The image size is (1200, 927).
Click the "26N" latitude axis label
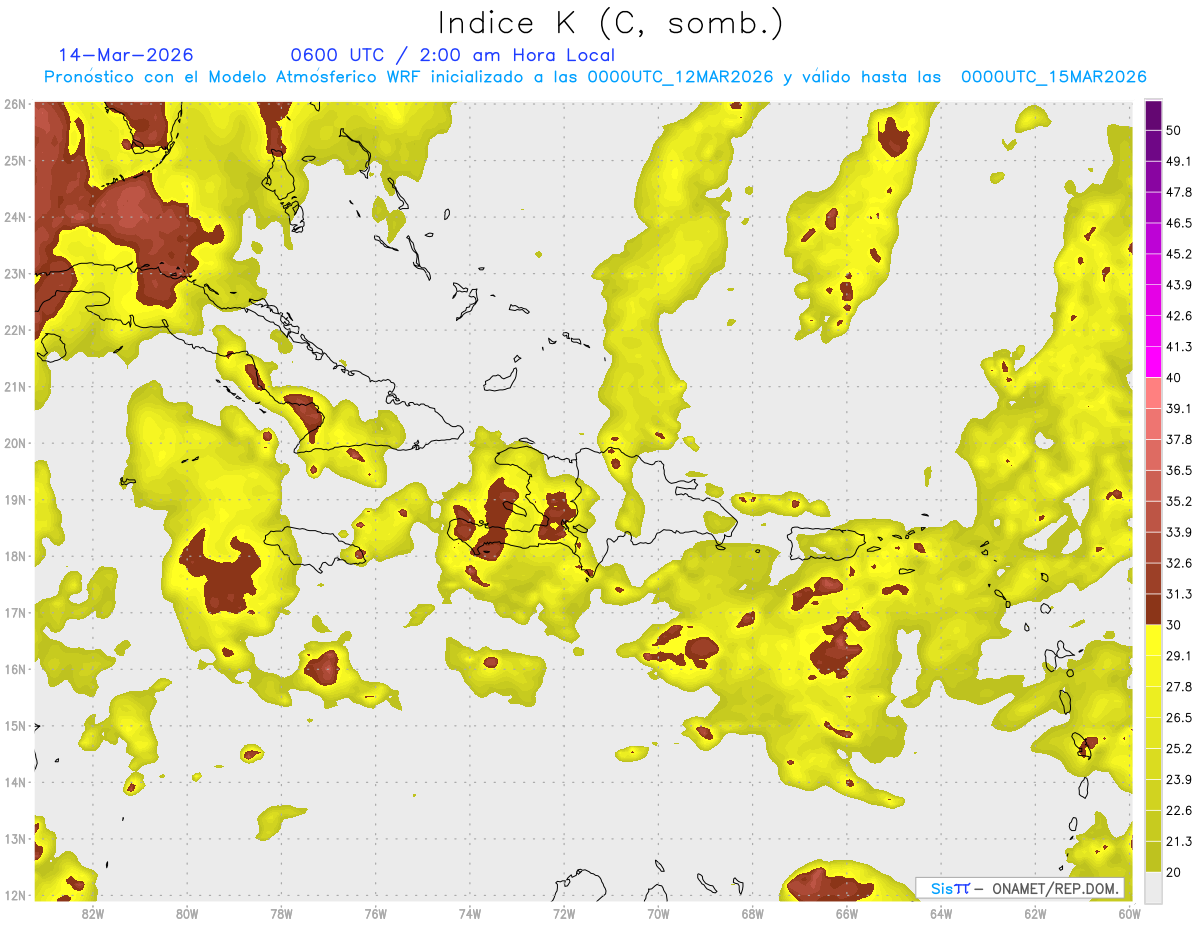click(15, 104)
